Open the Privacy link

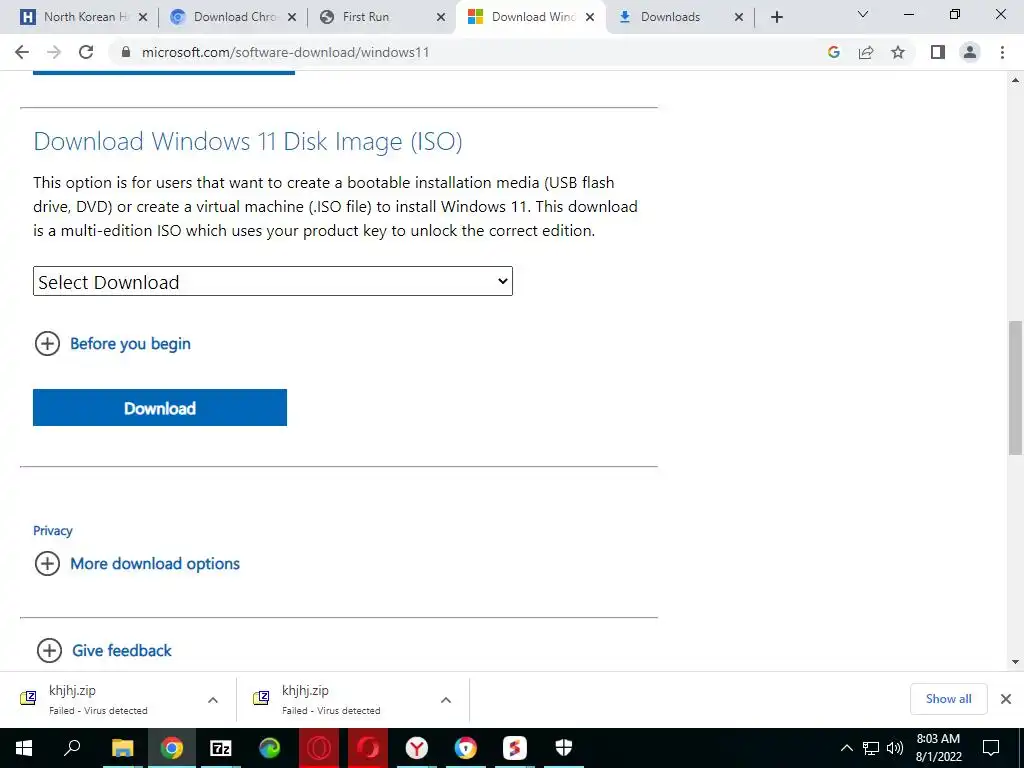click(53, 530)
